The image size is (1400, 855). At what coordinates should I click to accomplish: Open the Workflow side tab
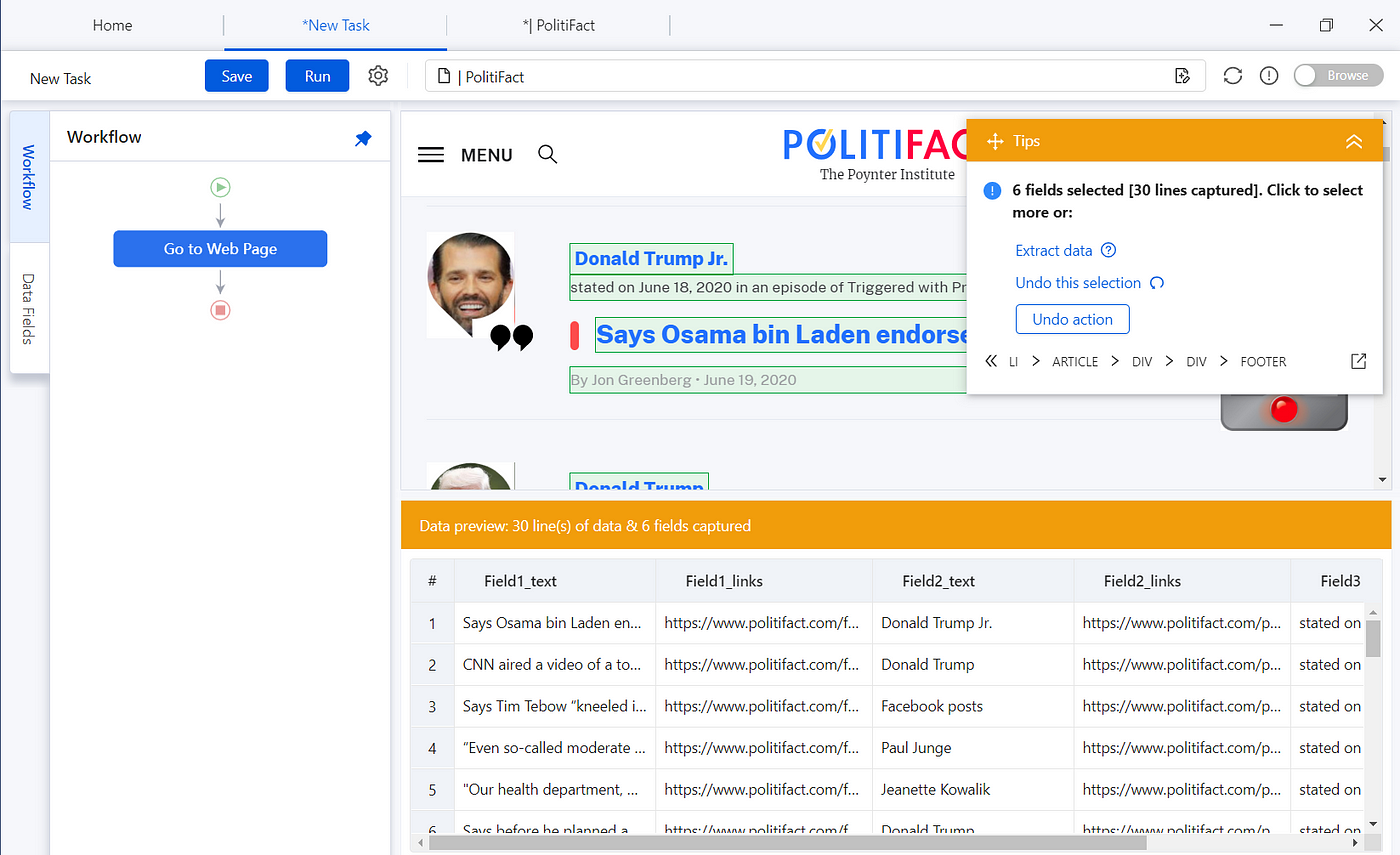28,177
